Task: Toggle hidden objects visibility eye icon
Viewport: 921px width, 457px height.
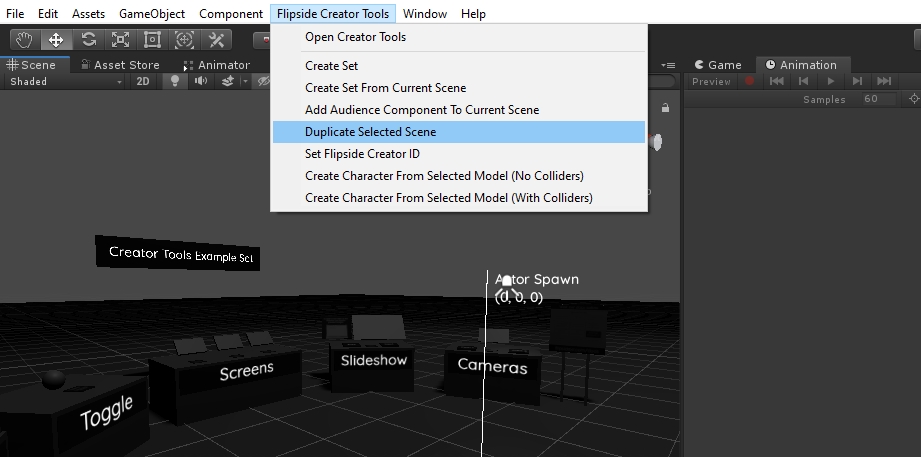Action: (x=263, y=81)
